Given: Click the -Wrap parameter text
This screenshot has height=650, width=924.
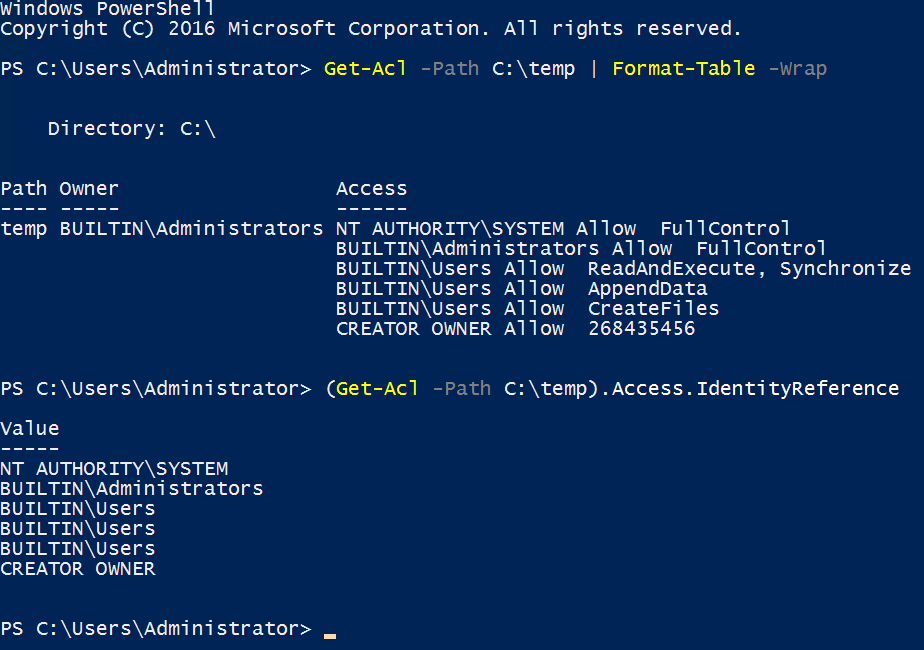Looking at the screenshot, I should (x=797, y=68).
